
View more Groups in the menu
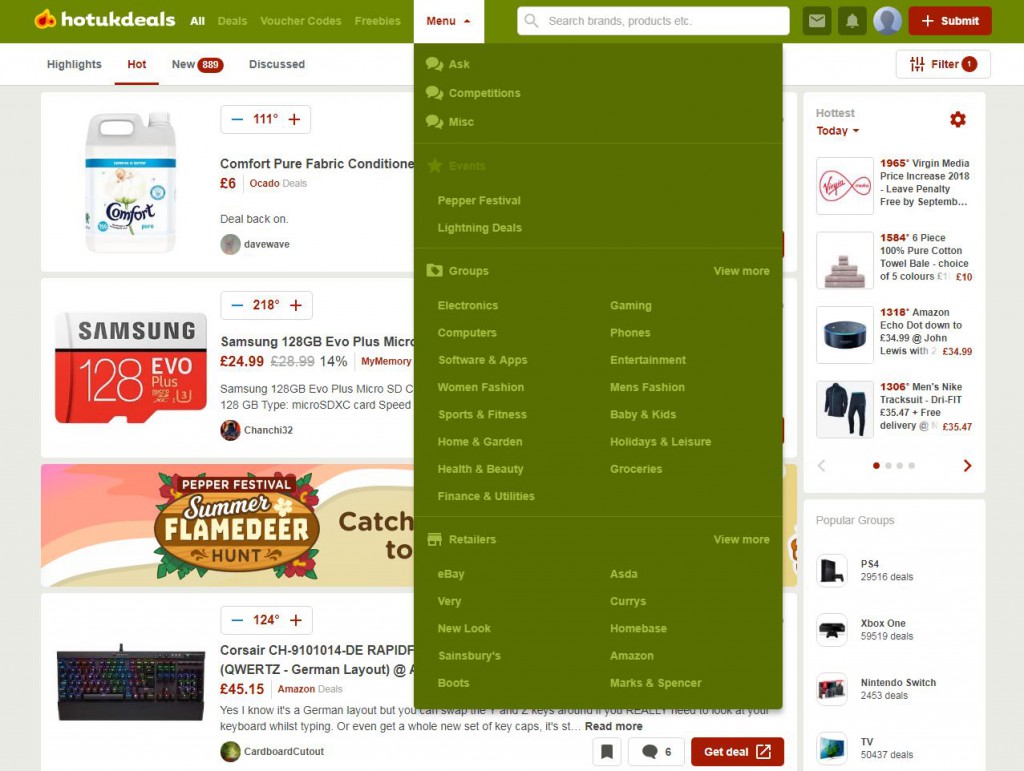(x=741, y=271)
